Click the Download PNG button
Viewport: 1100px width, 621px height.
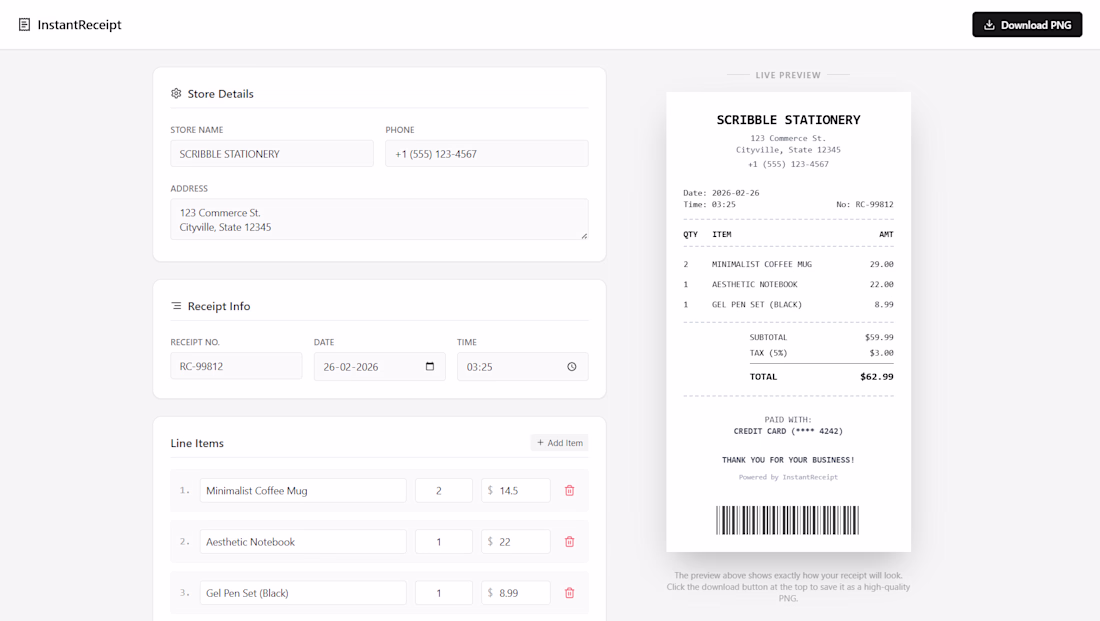[x=1026, y=25]
